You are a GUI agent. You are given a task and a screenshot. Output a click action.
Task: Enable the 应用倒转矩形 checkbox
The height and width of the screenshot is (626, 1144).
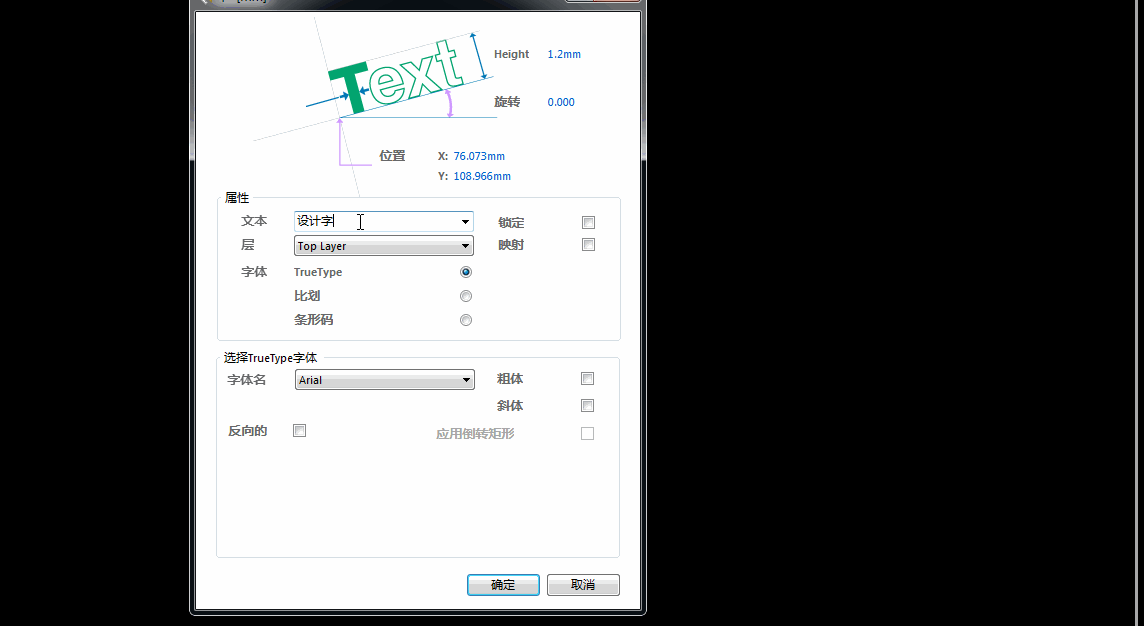point(587,432)
